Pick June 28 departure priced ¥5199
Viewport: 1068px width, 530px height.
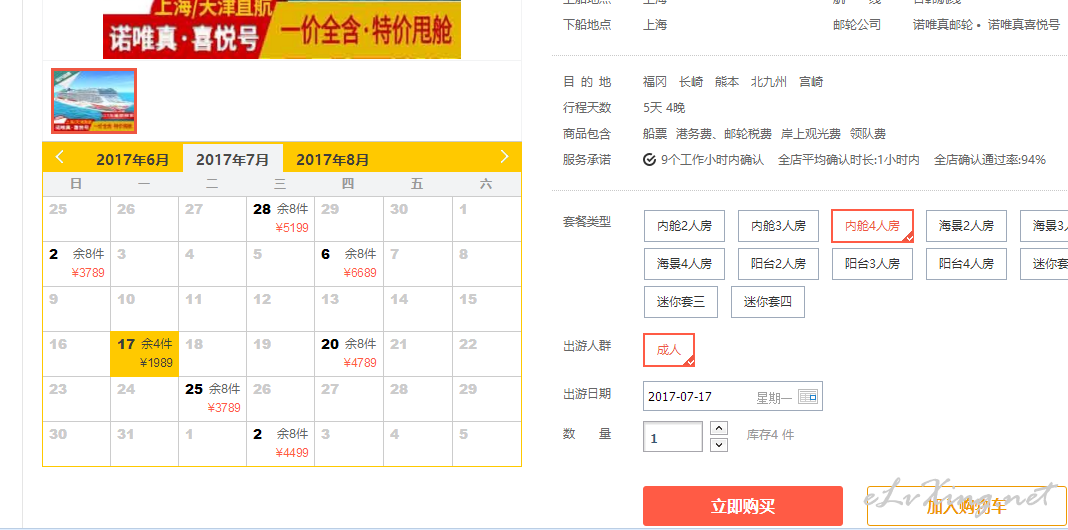[281, 219]
